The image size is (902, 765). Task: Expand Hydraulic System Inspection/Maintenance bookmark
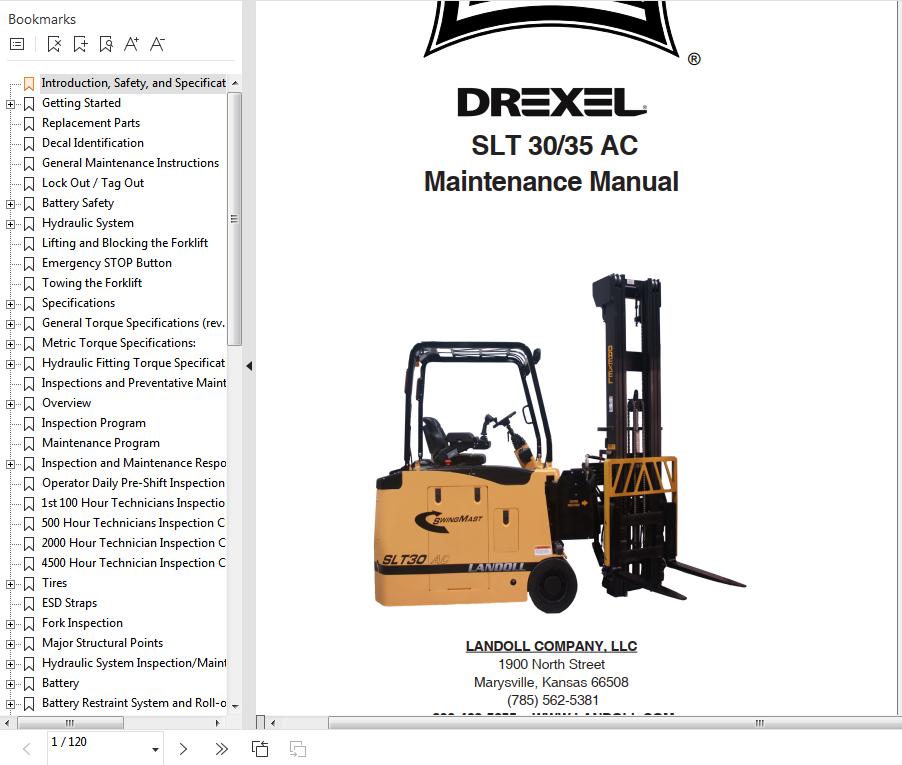pos(10,664)
